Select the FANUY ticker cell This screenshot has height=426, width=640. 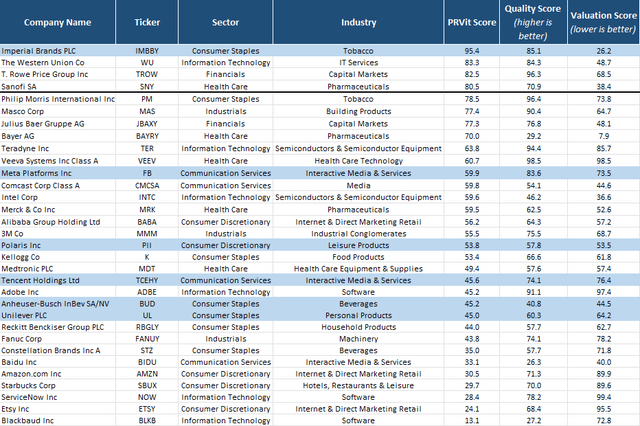[x=147, y=339]
